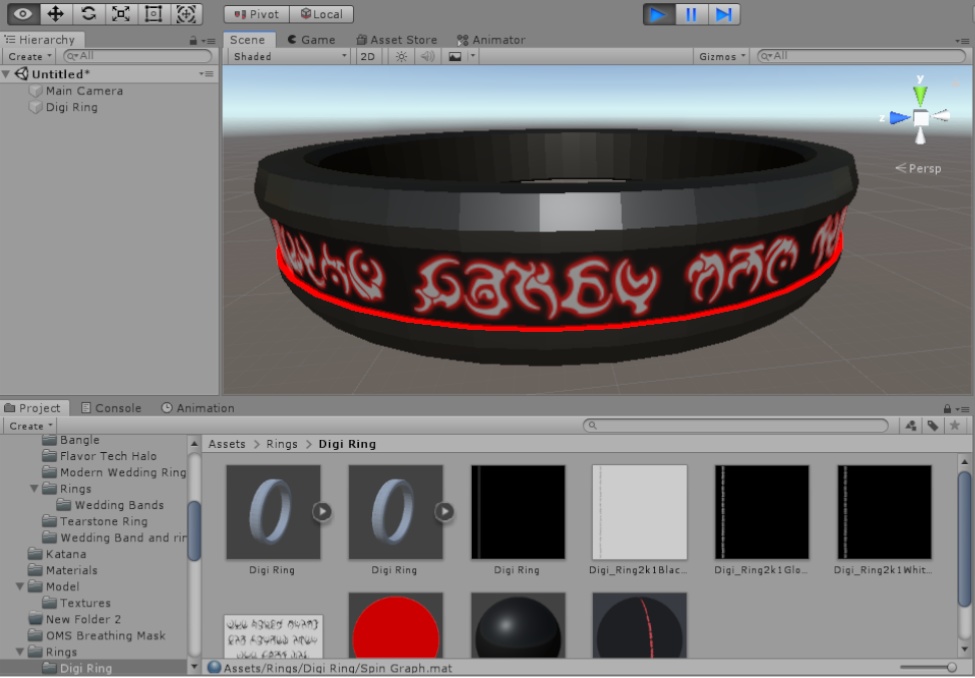Open the Gizmos dropdown
Viewport: 975px width, 678px height.
point(720,56)
